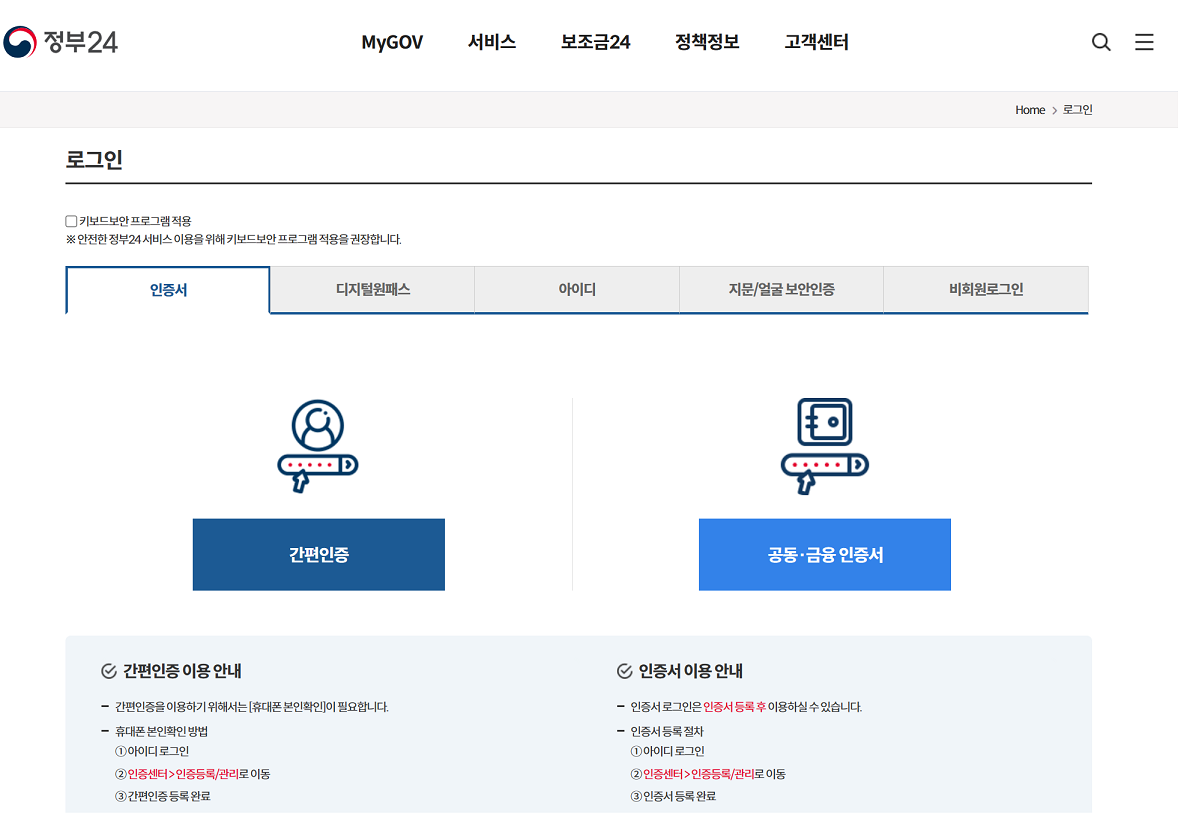This screenshot has width=1181, height=831.
Task: Switch to the 디지털원패스 tab
Action: 372,289
